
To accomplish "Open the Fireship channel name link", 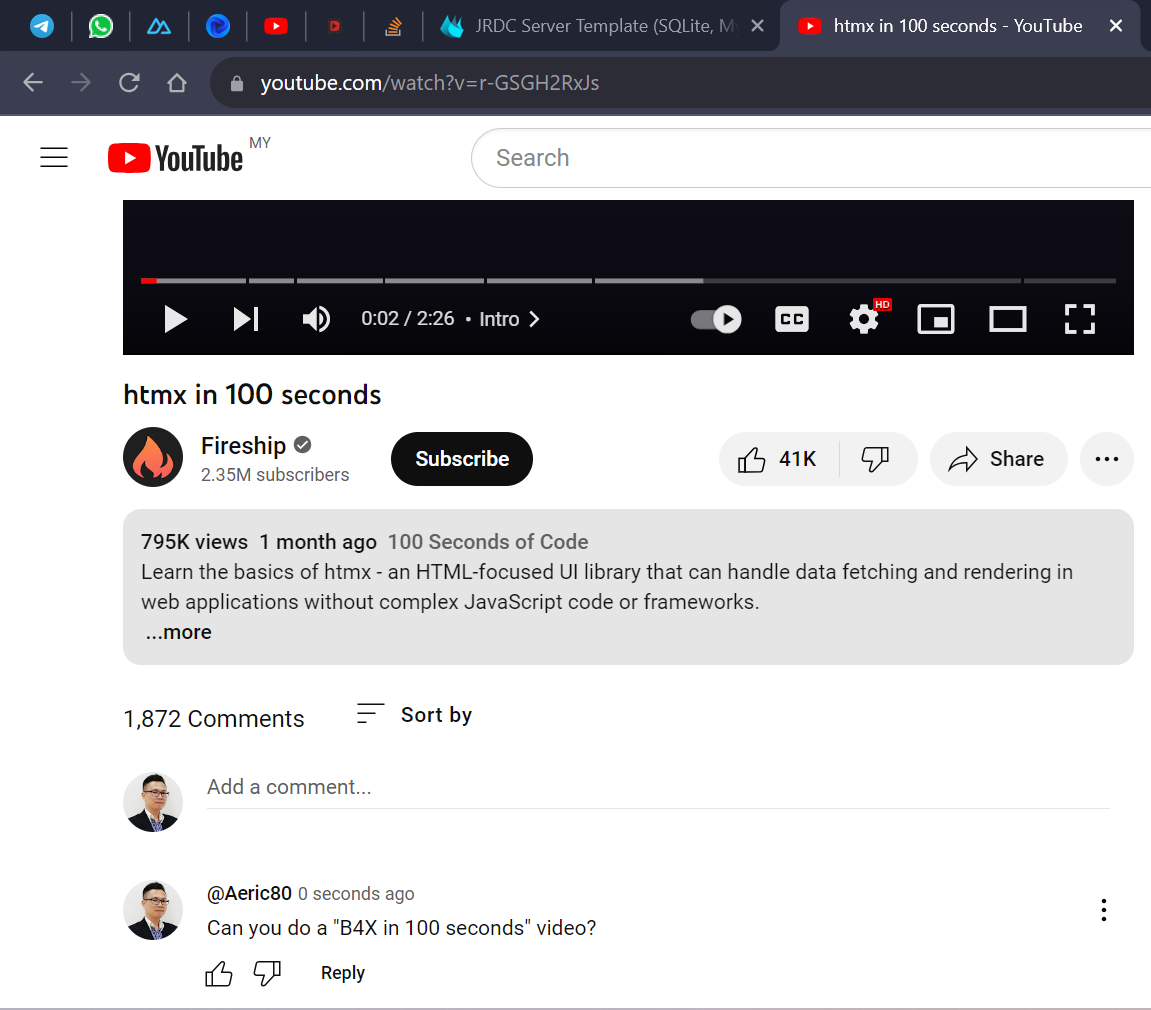I will [243, 446].
